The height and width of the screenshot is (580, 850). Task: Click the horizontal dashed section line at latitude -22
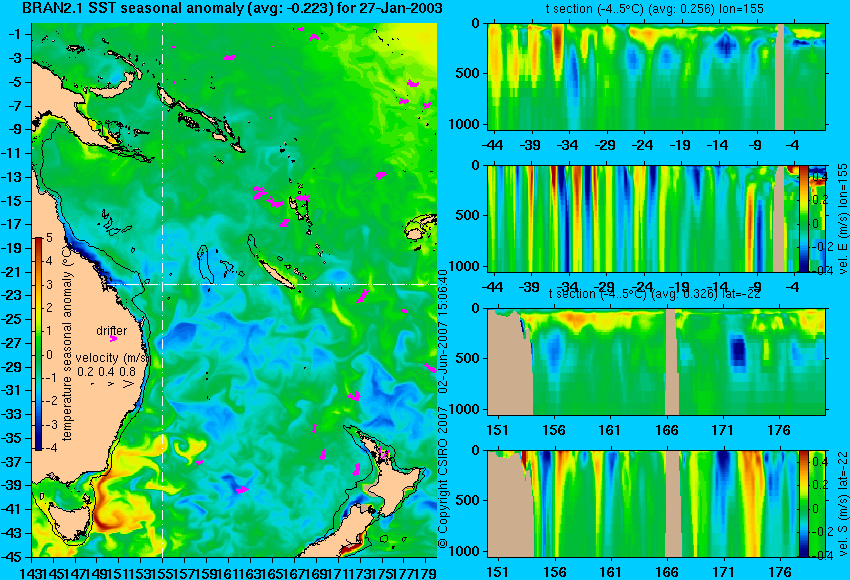pos(271,284)
